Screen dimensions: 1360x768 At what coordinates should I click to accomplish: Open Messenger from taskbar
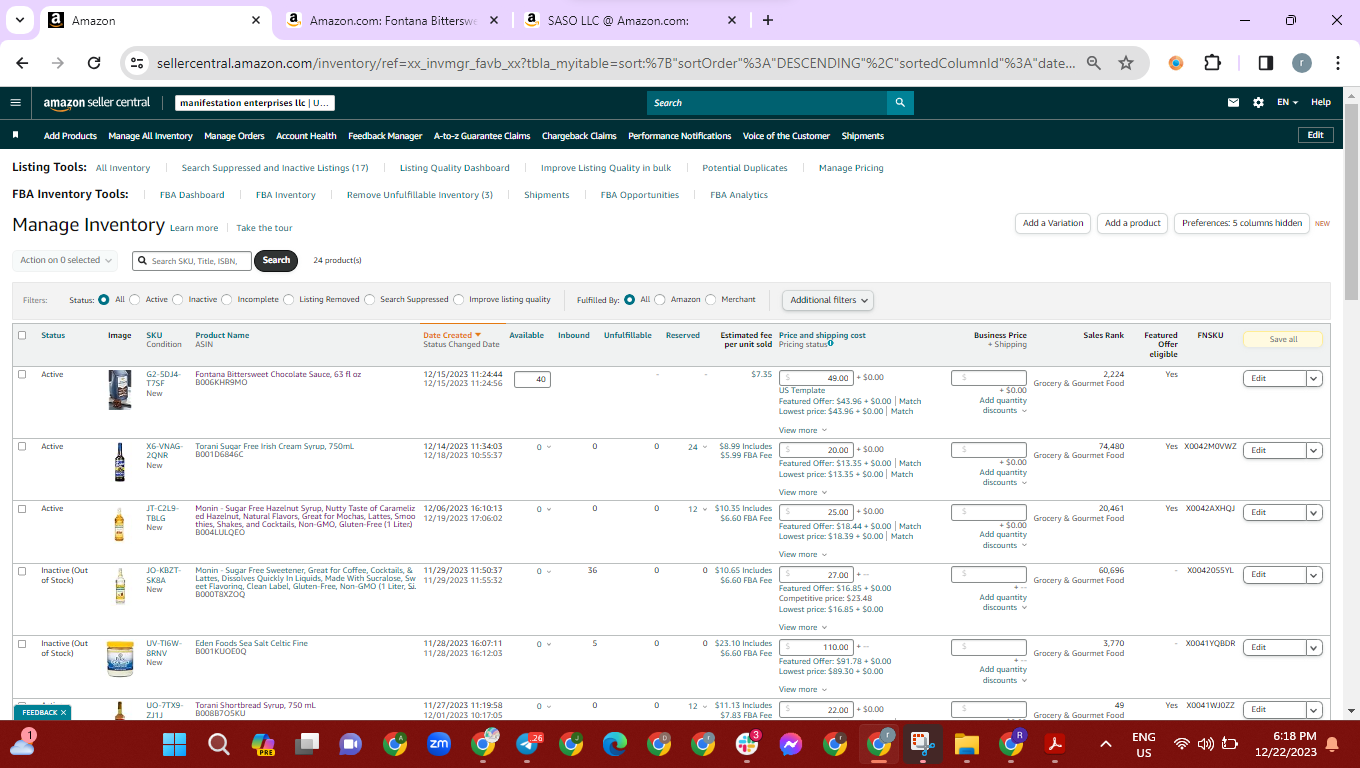[x=790, y=744]
